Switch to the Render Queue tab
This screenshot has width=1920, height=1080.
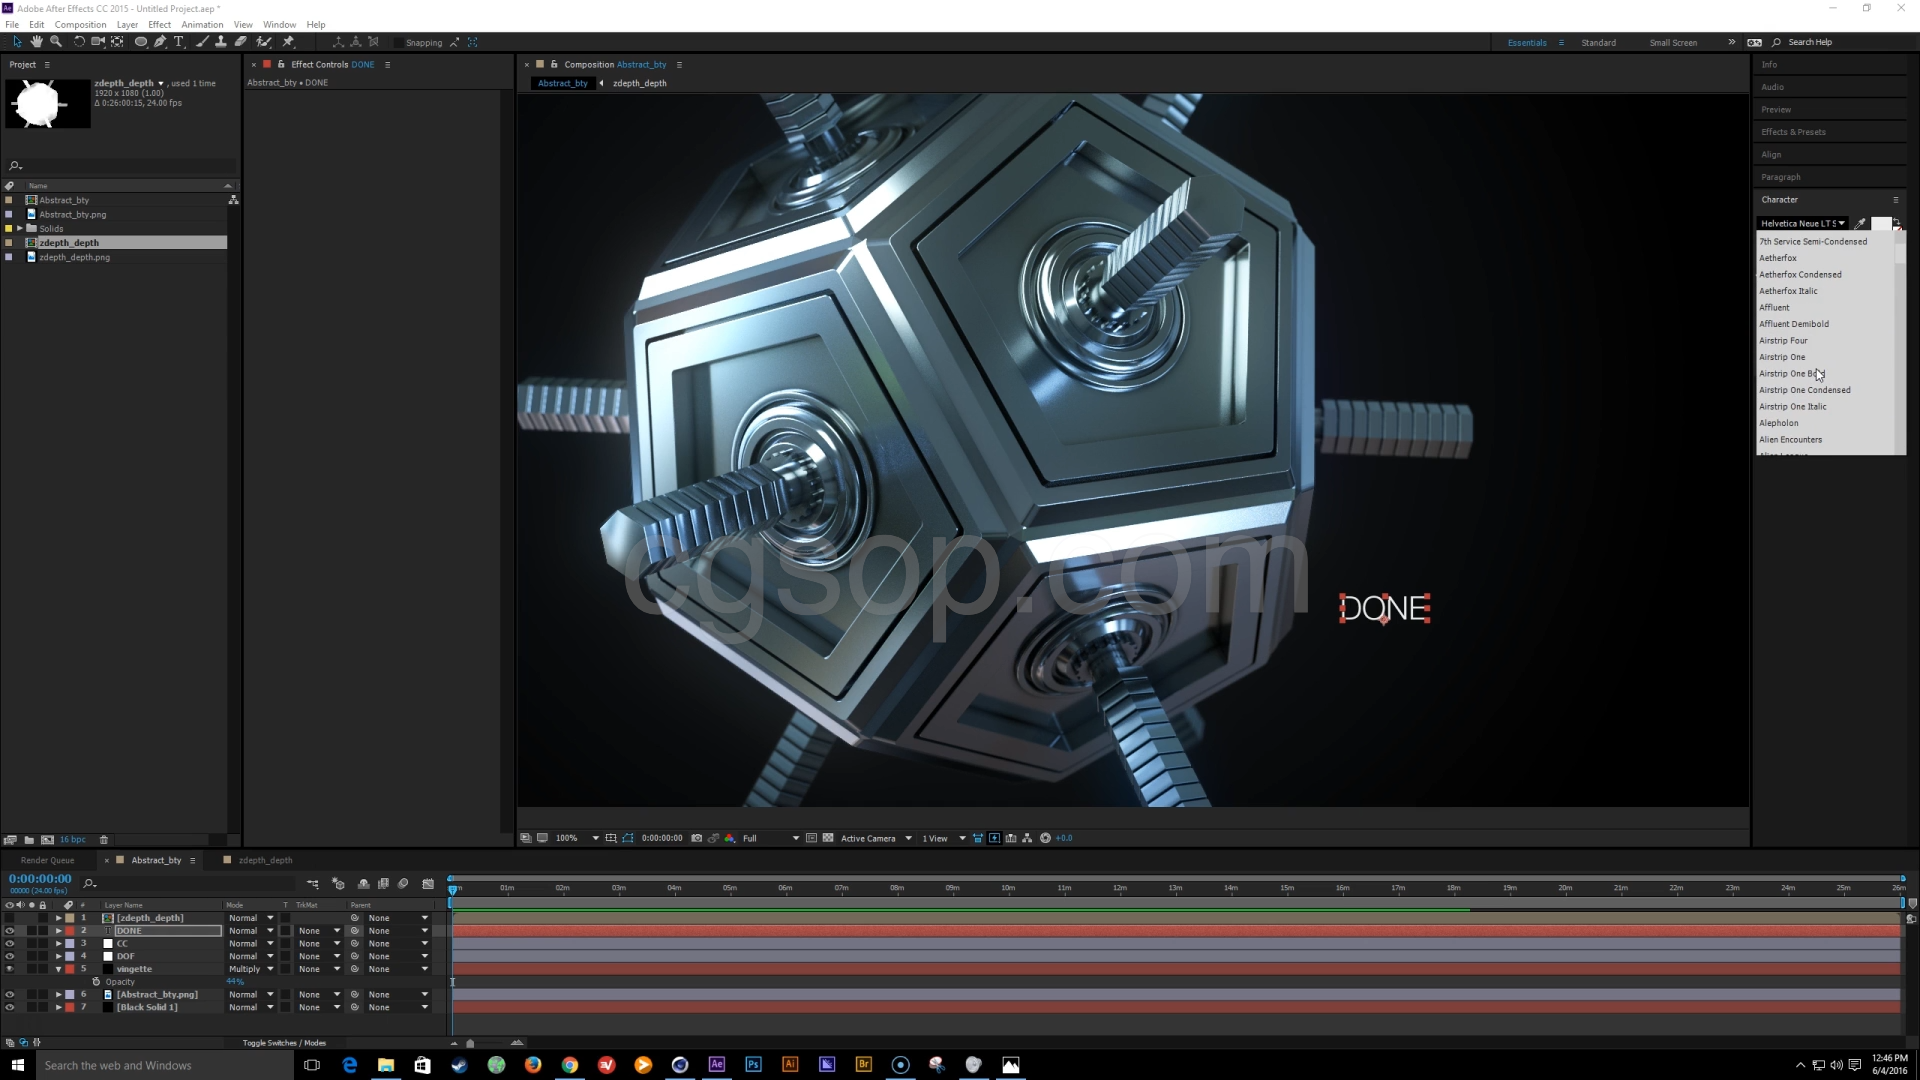click(47, 860)
